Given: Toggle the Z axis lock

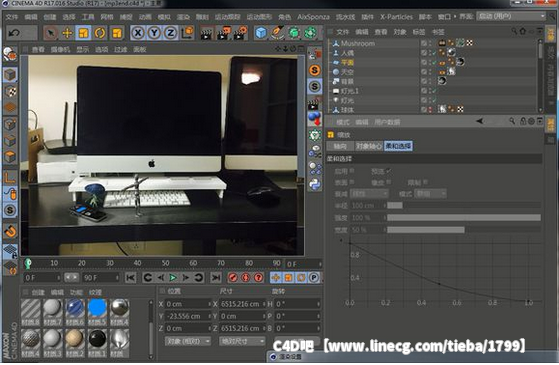Looking at the screenshot, I should click(x=171, y=33).
